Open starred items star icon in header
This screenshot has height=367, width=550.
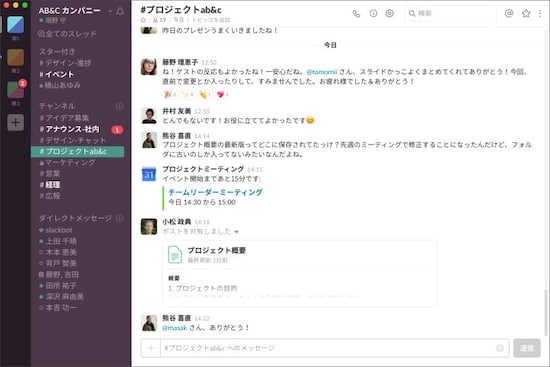pos(526,13)
